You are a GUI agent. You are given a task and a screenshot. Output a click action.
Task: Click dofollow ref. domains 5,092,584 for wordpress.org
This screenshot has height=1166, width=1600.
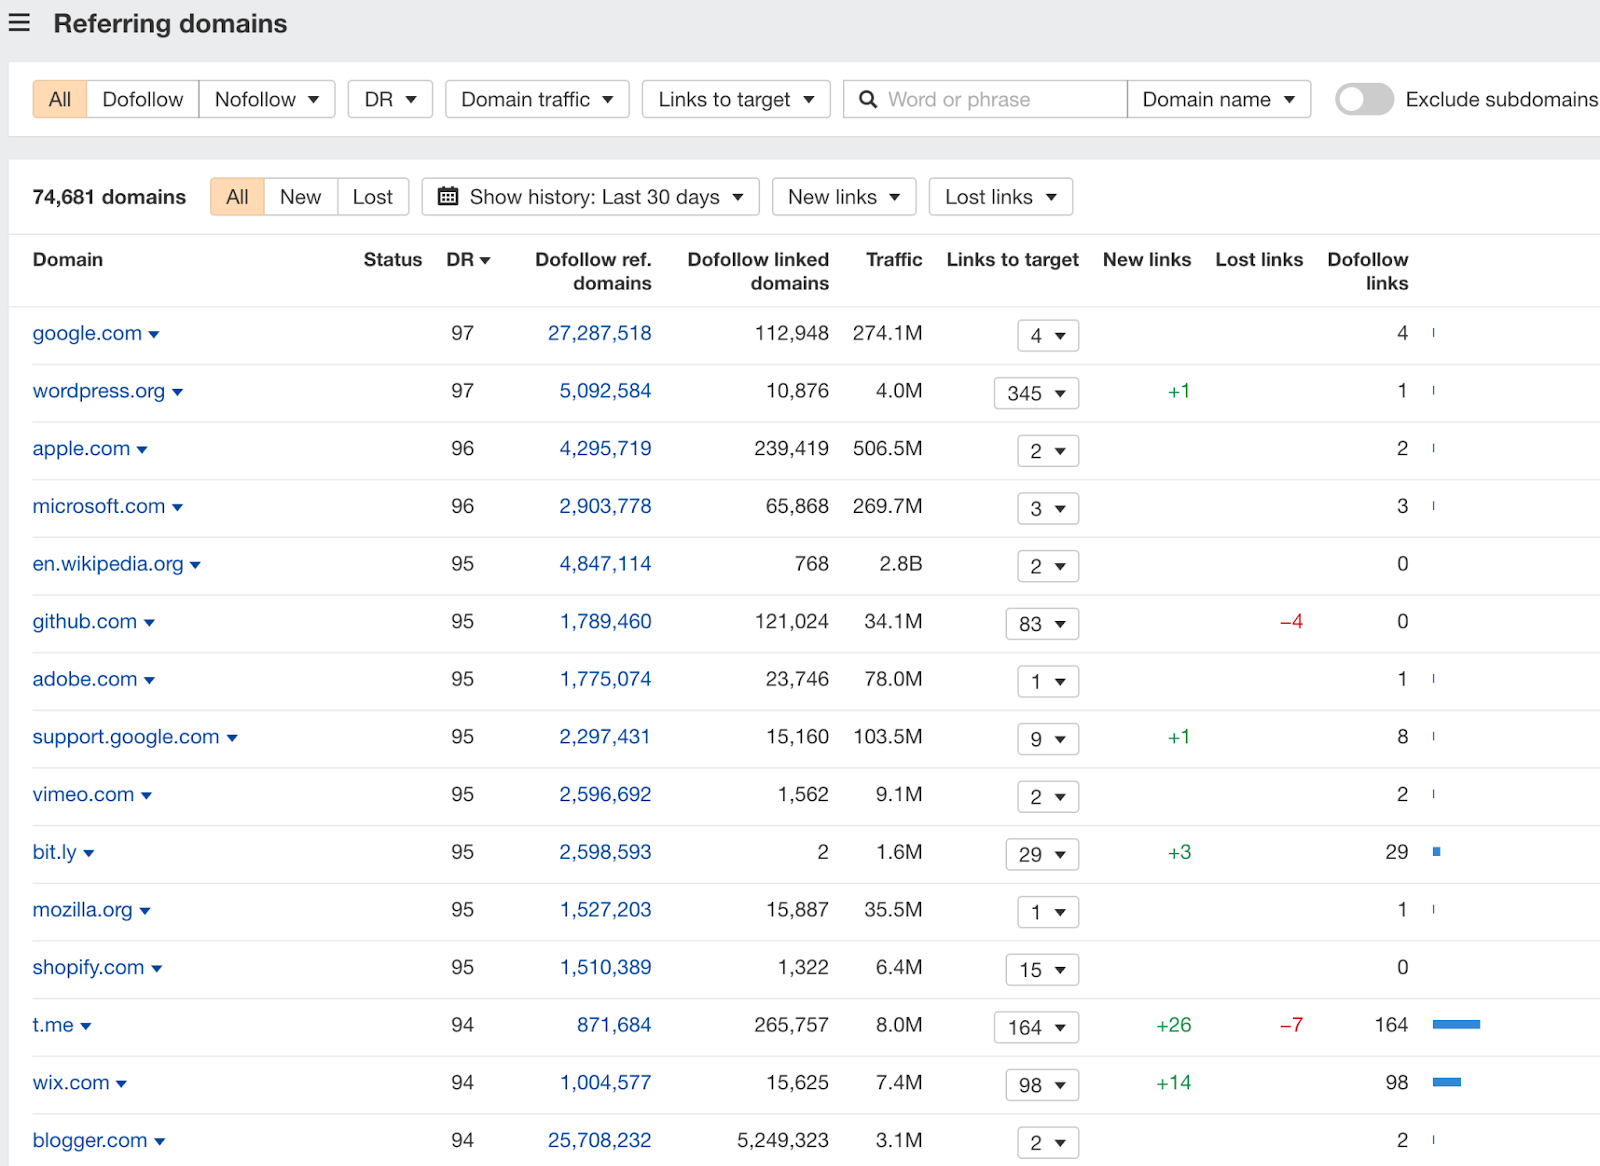pyautogui.click(x=605, y=391)
